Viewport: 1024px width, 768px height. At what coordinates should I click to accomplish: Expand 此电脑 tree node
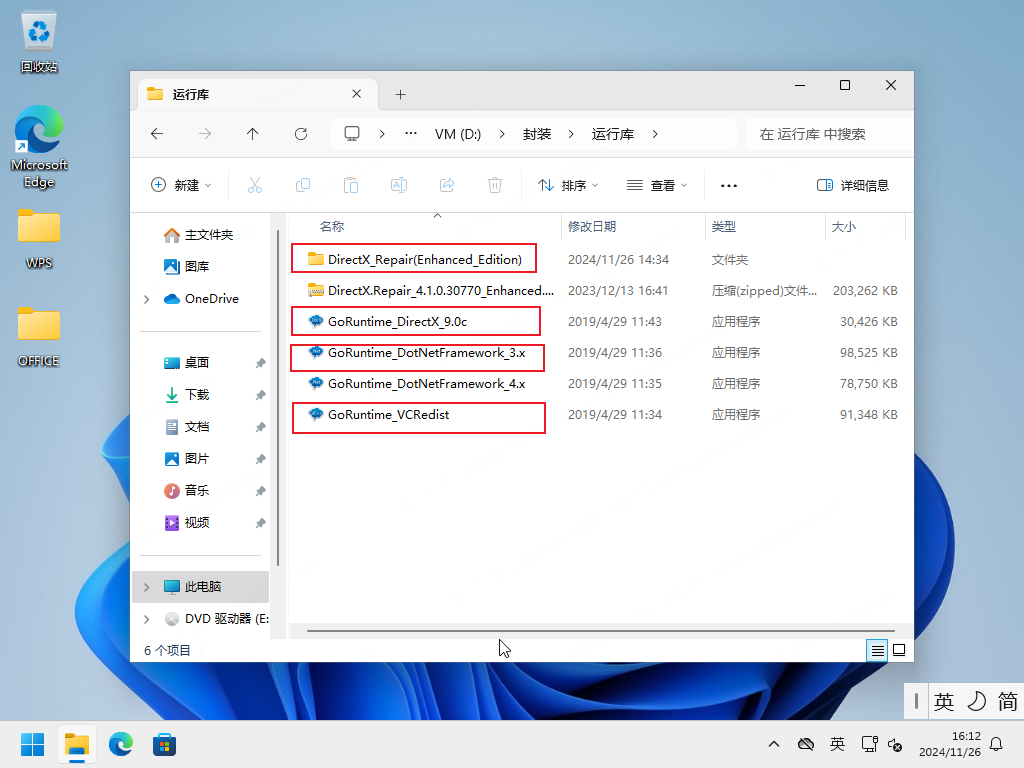point(147,587)
